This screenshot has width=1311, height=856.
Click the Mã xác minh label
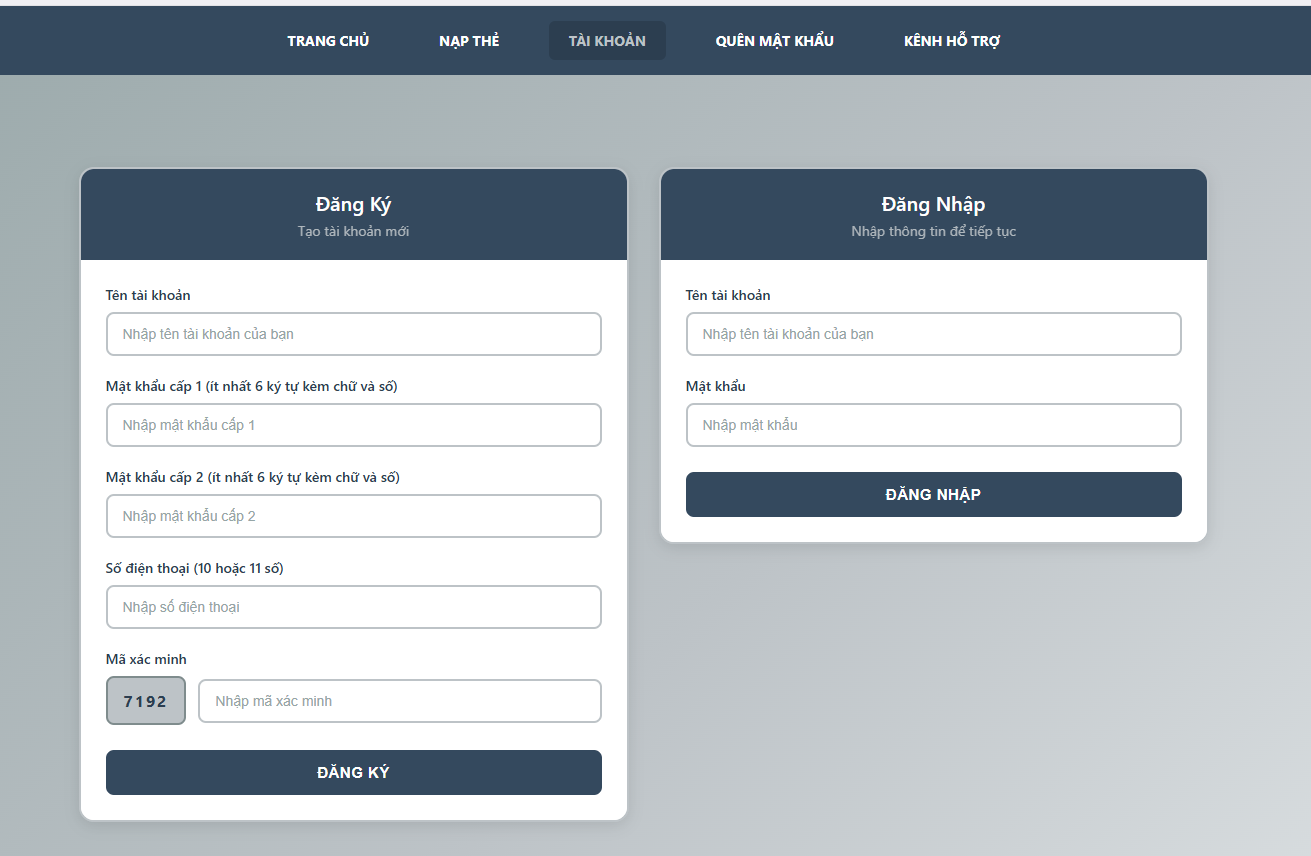146,659
